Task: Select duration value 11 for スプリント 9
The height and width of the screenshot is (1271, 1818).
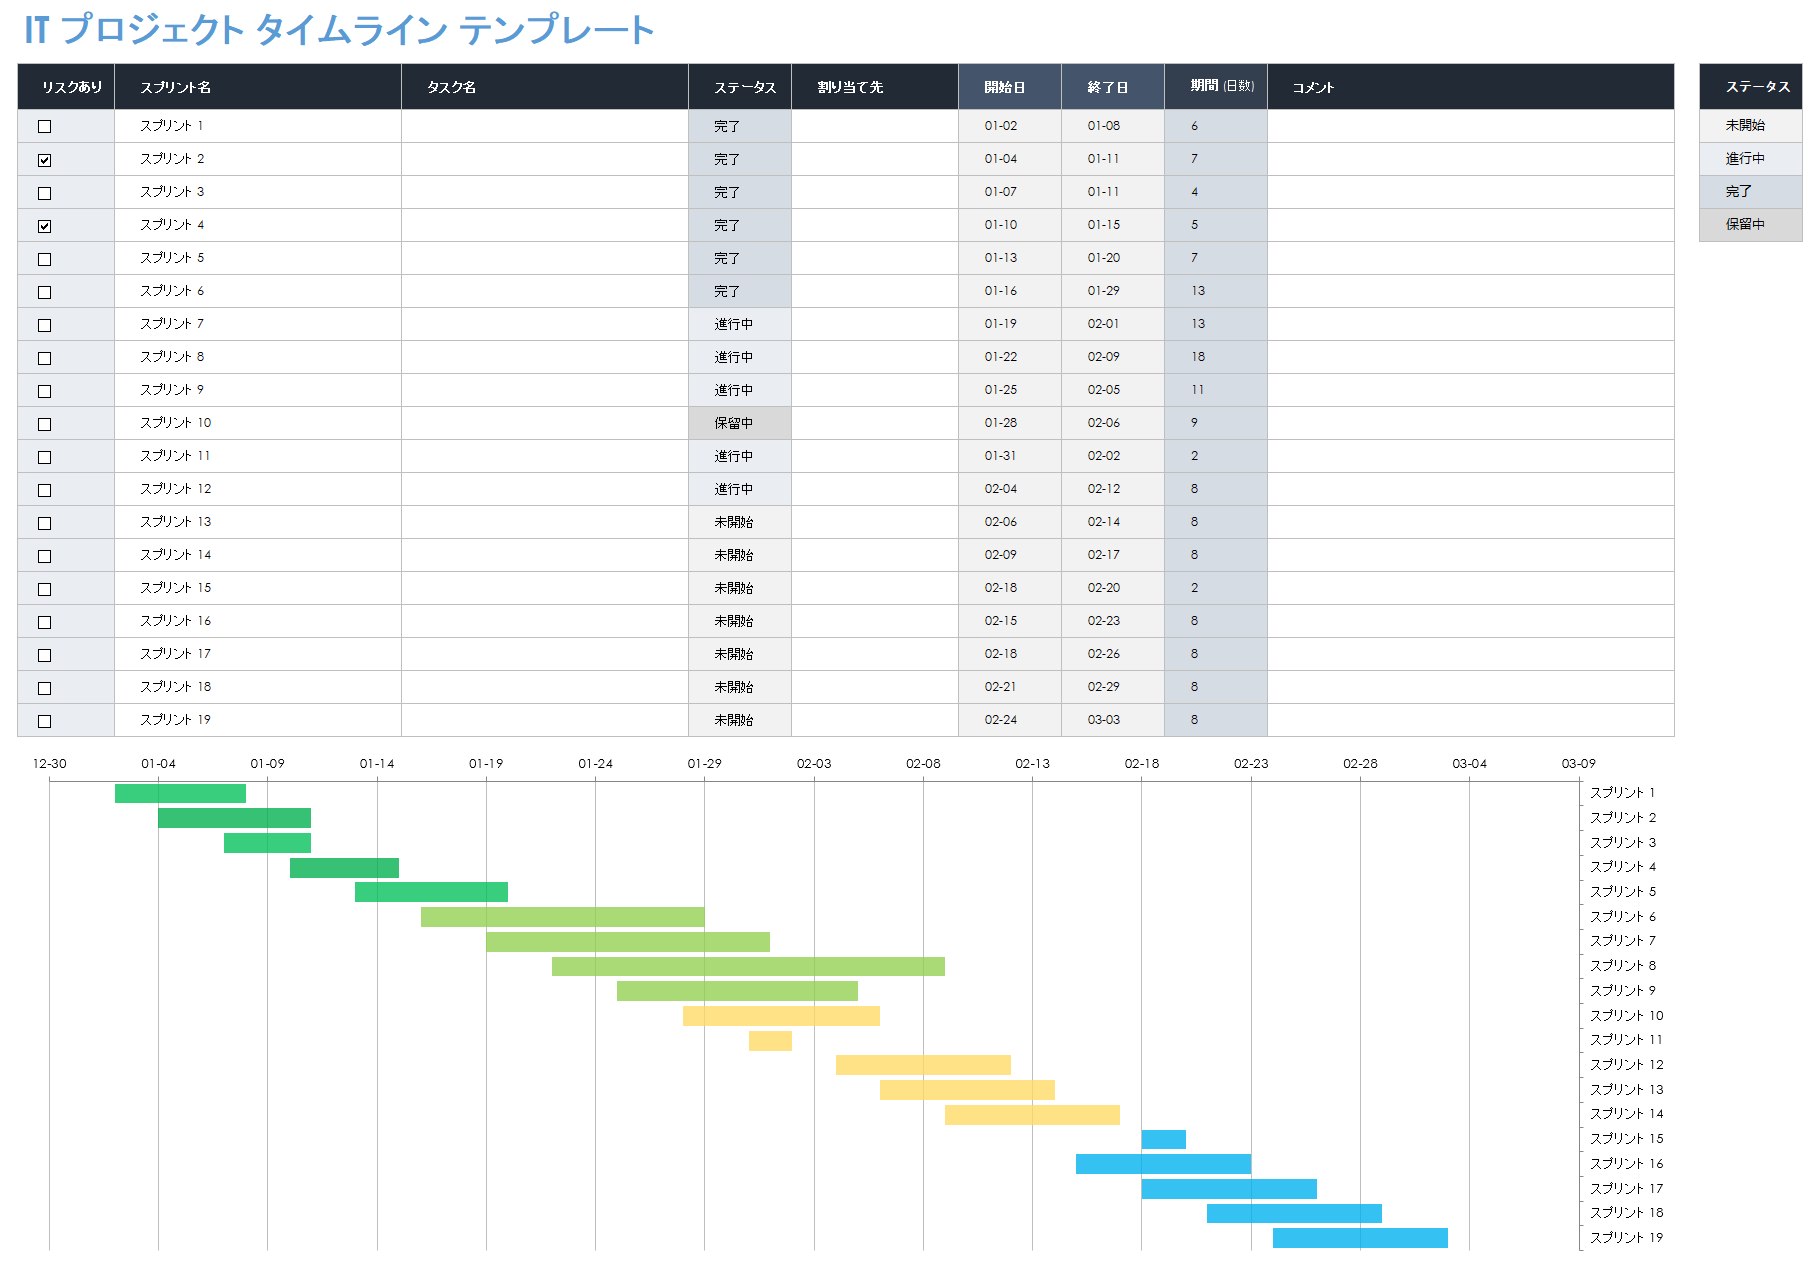Action: point(1216,390)
